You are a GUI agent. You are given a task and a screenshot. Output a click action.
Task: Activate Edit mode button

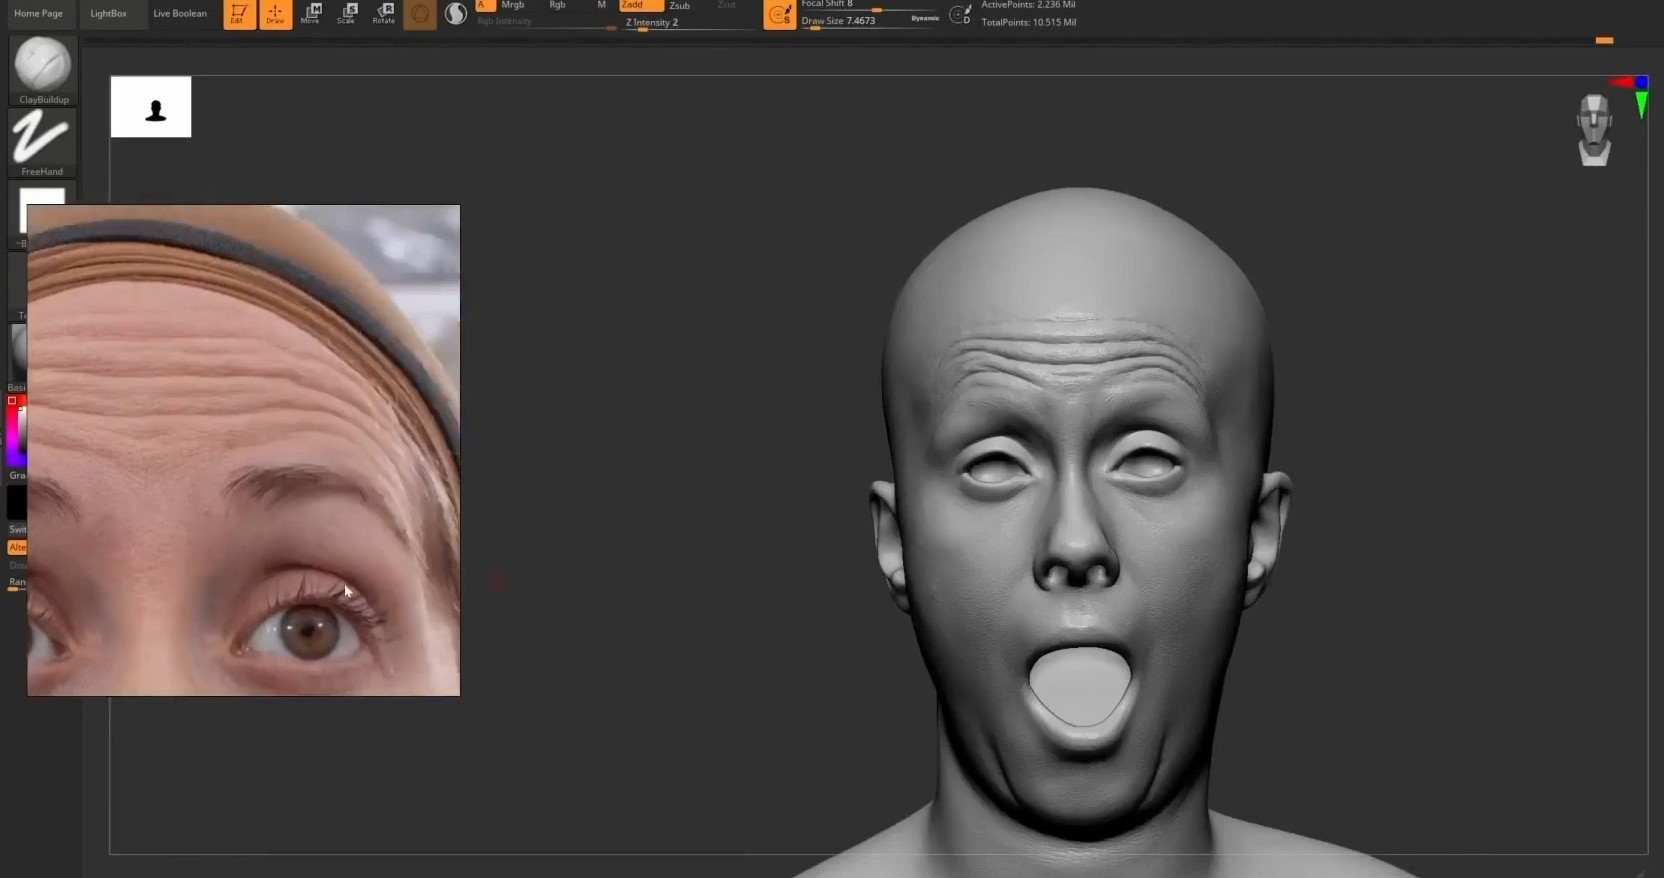pyautogui.click(x=239, y=13)
